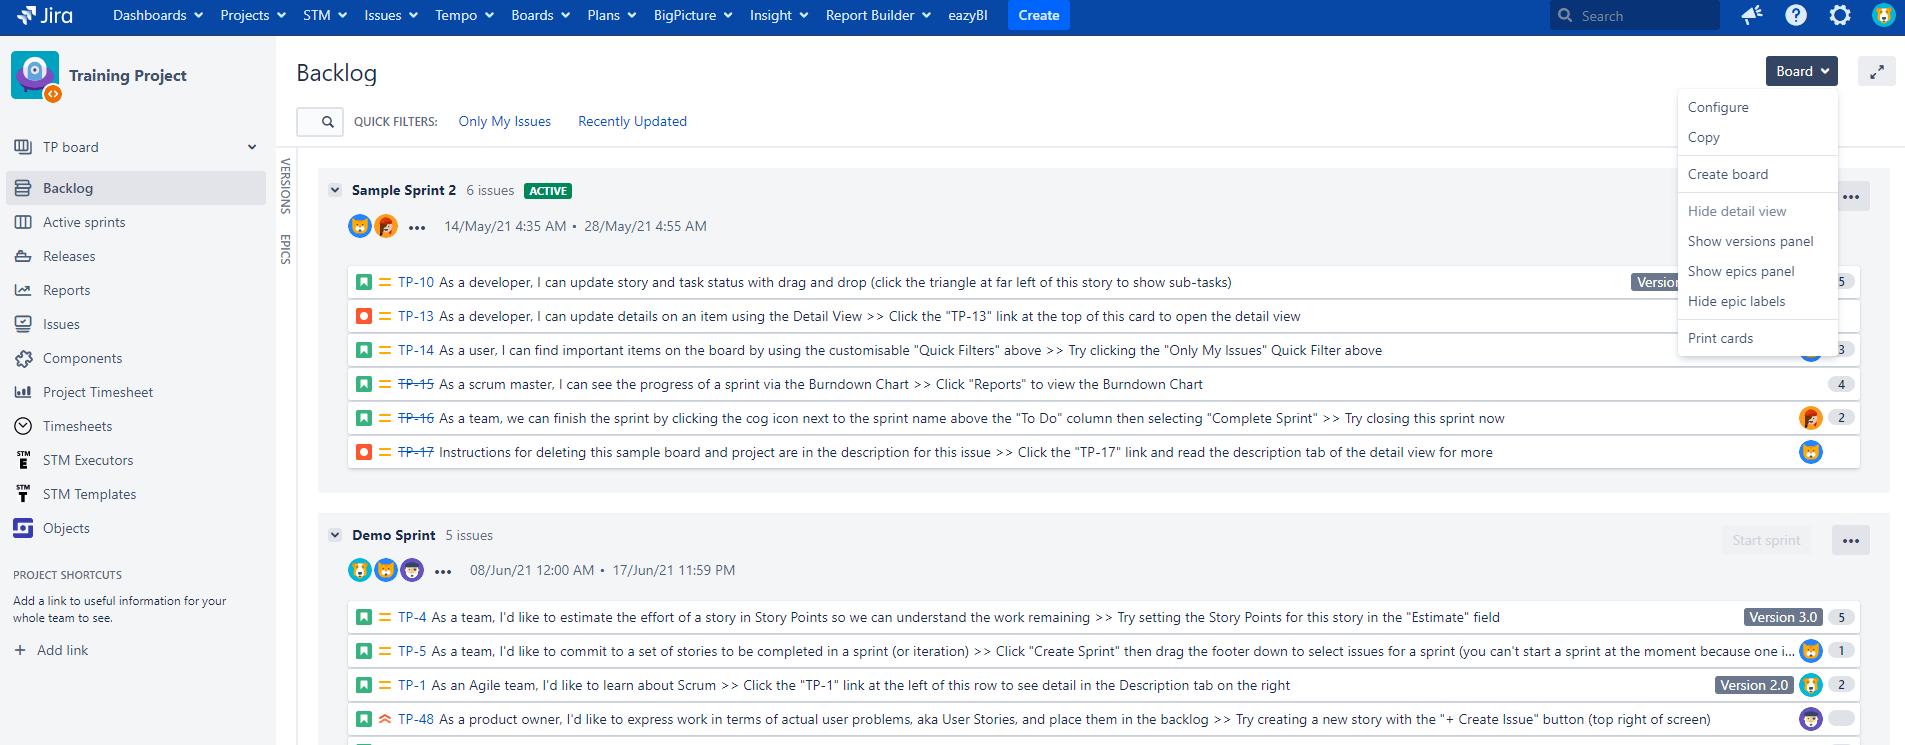The height and width of the screenshot is (745, 1905).
Task: Open issue link TP-4
Action: (412, 618)
